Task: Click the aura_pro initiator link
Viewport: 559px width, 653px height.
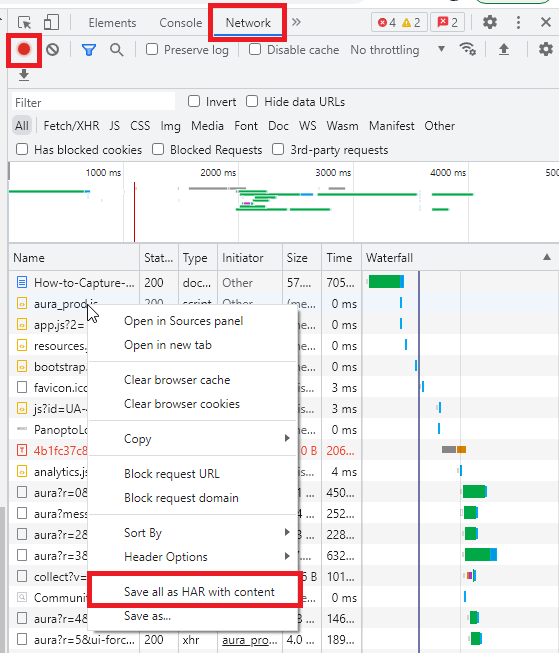Action: 250,640
